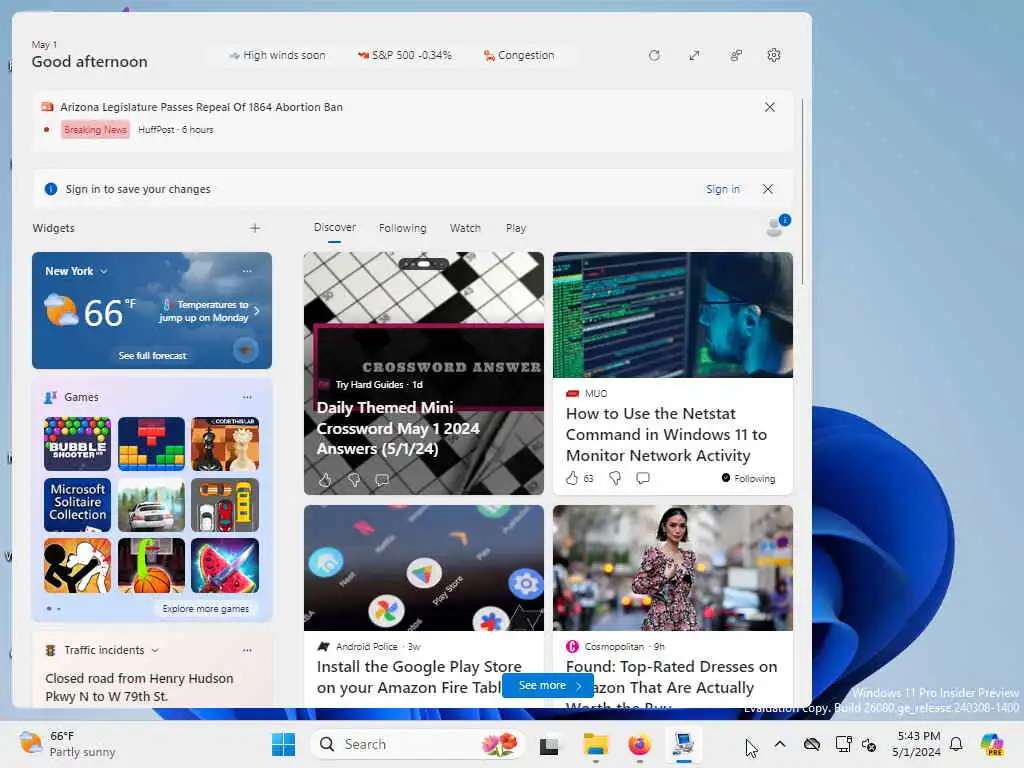Click See full forecast link

pos(152,355)
